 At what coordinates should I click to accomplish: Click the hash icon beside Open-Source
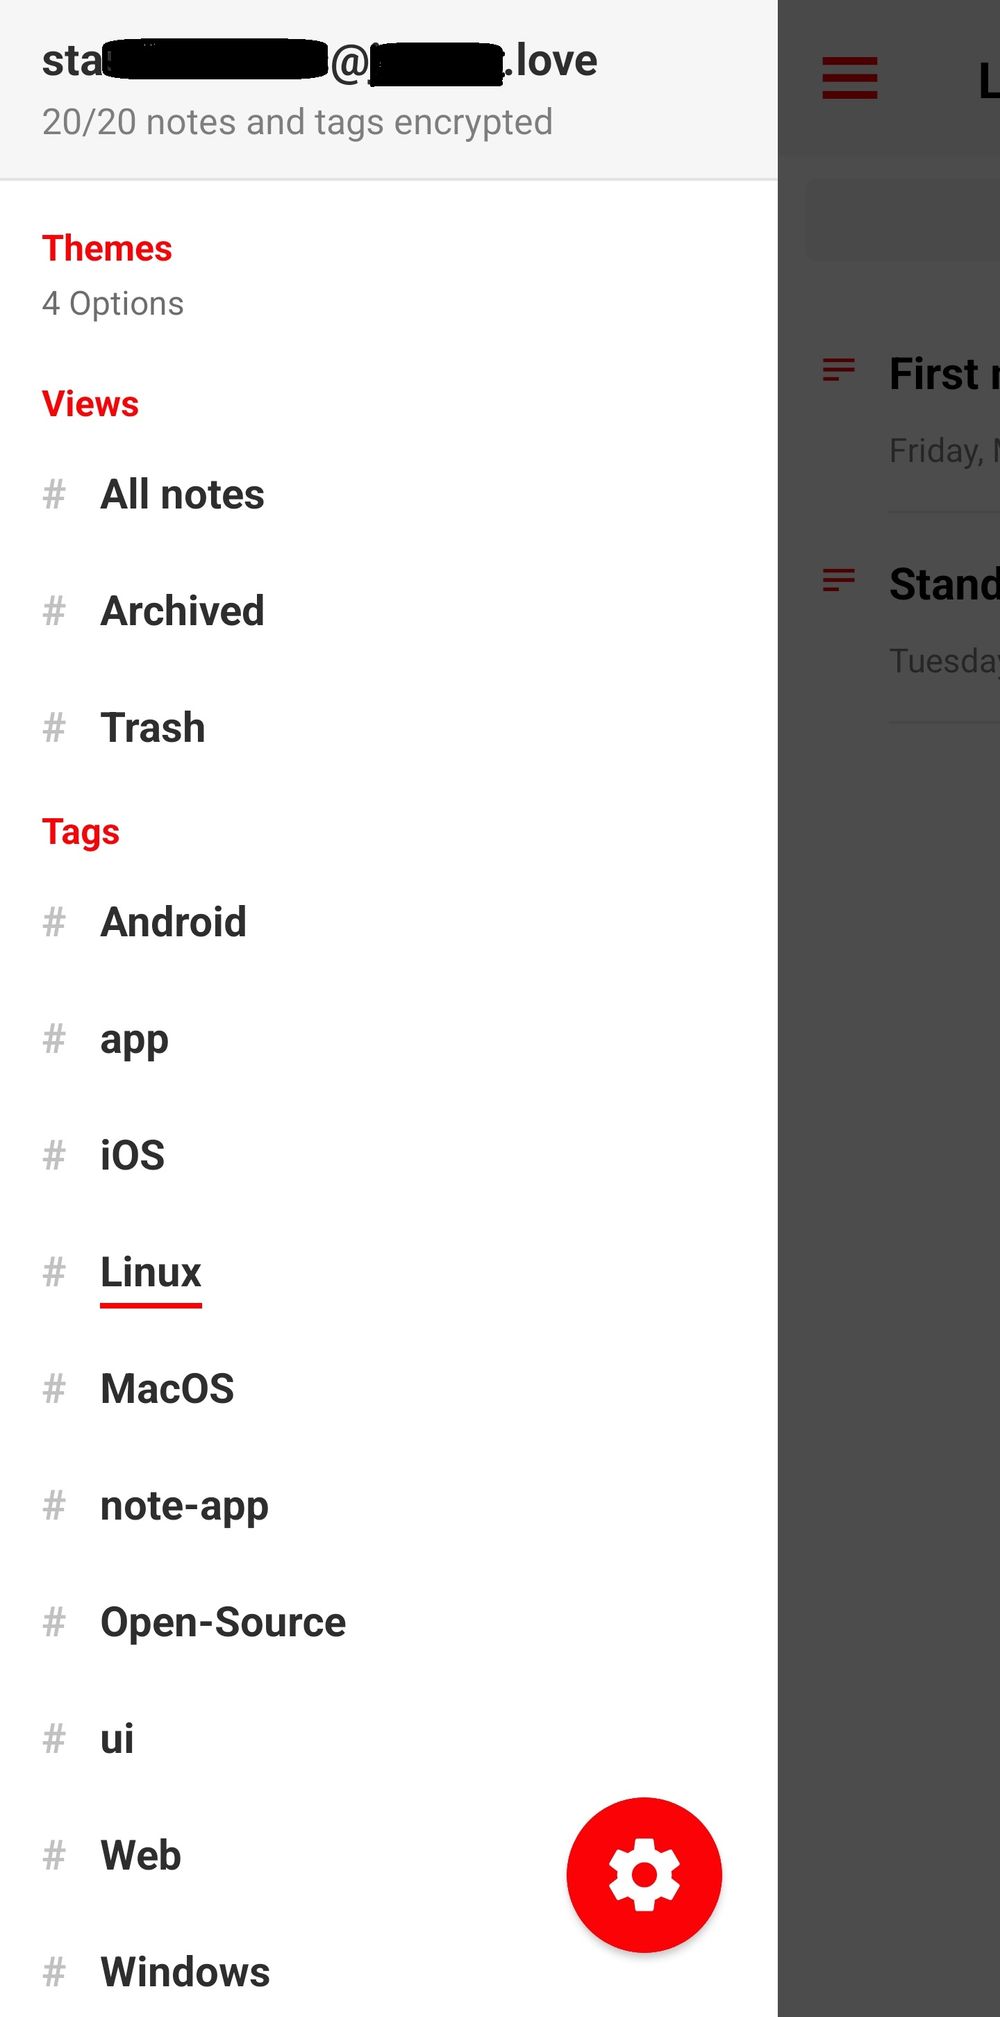pos(54,1622)
